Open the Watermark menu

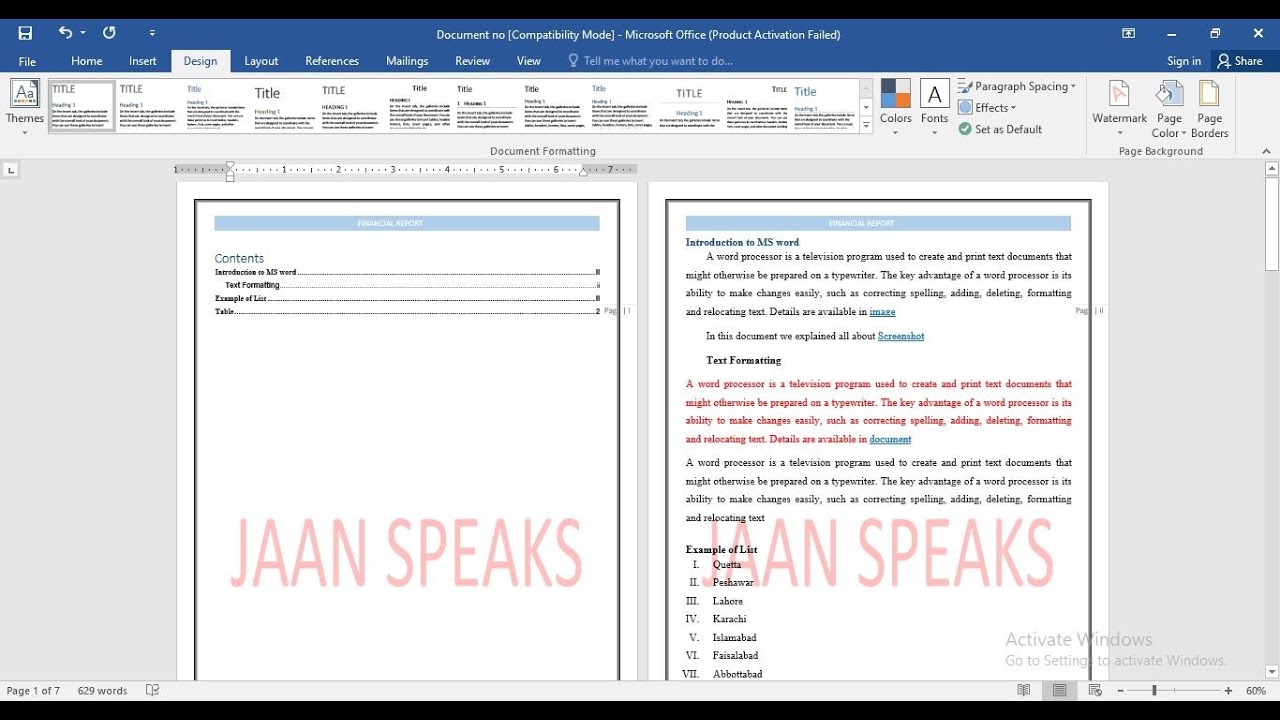click(x=1120, y=108)
